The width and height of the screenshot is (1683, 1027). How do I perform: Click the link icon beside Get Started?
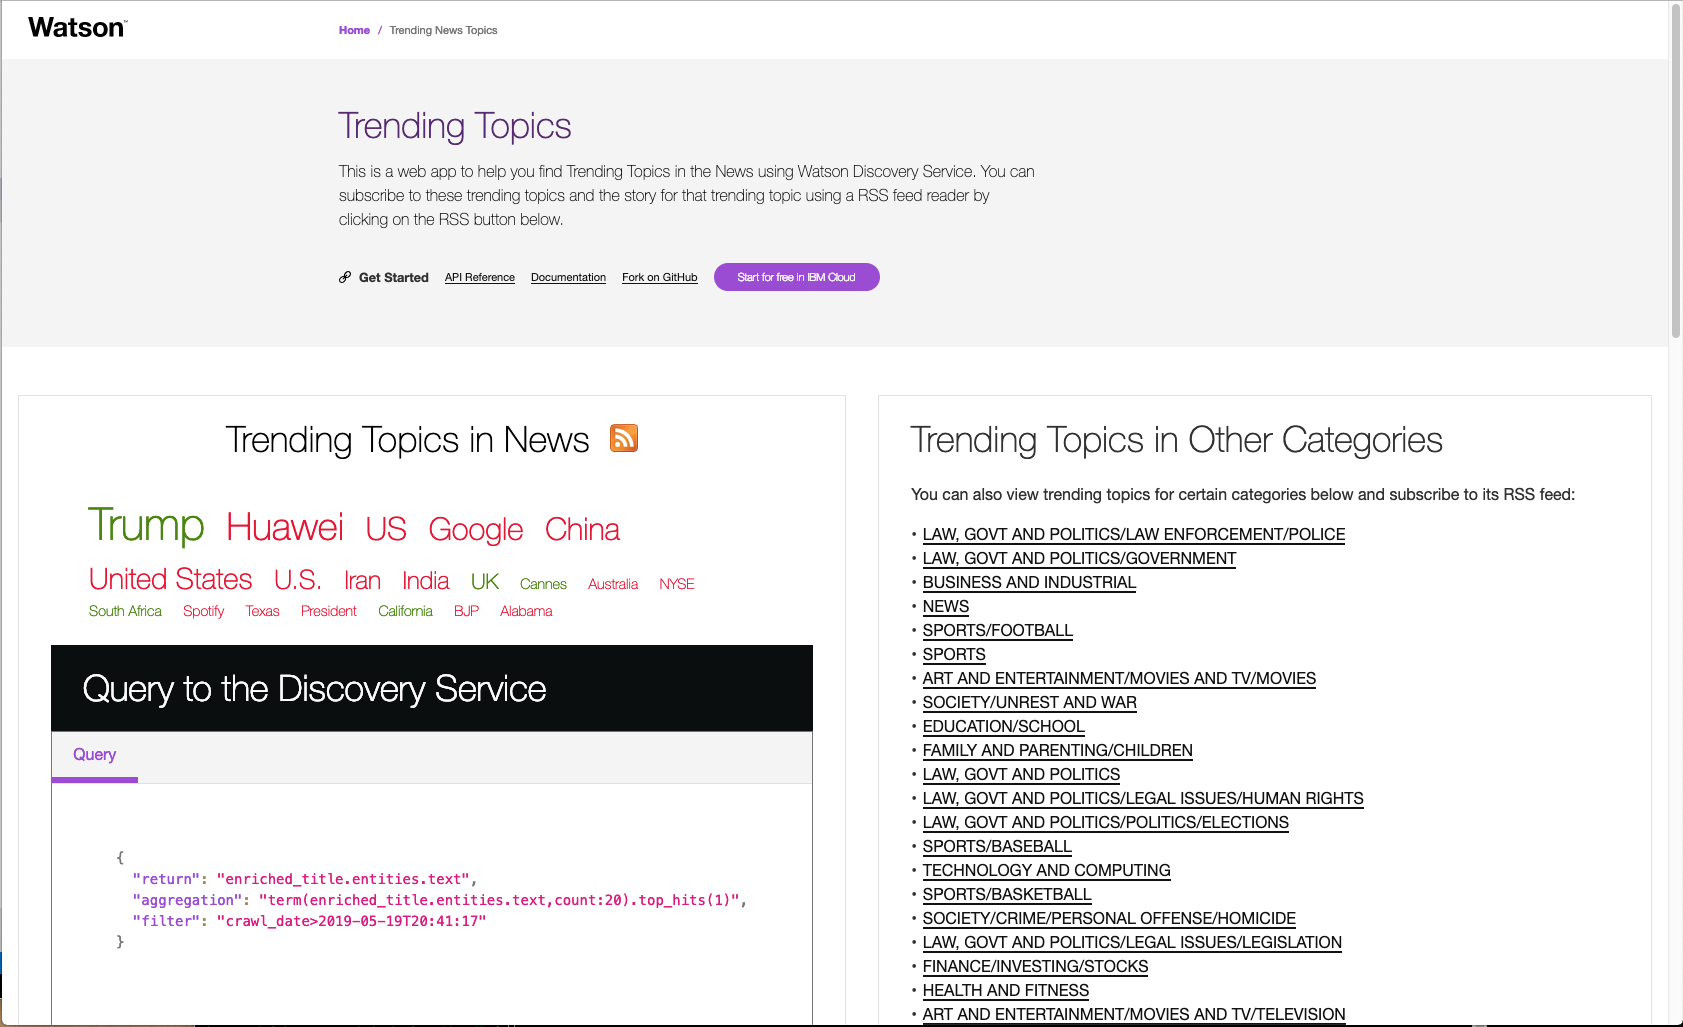345,277
